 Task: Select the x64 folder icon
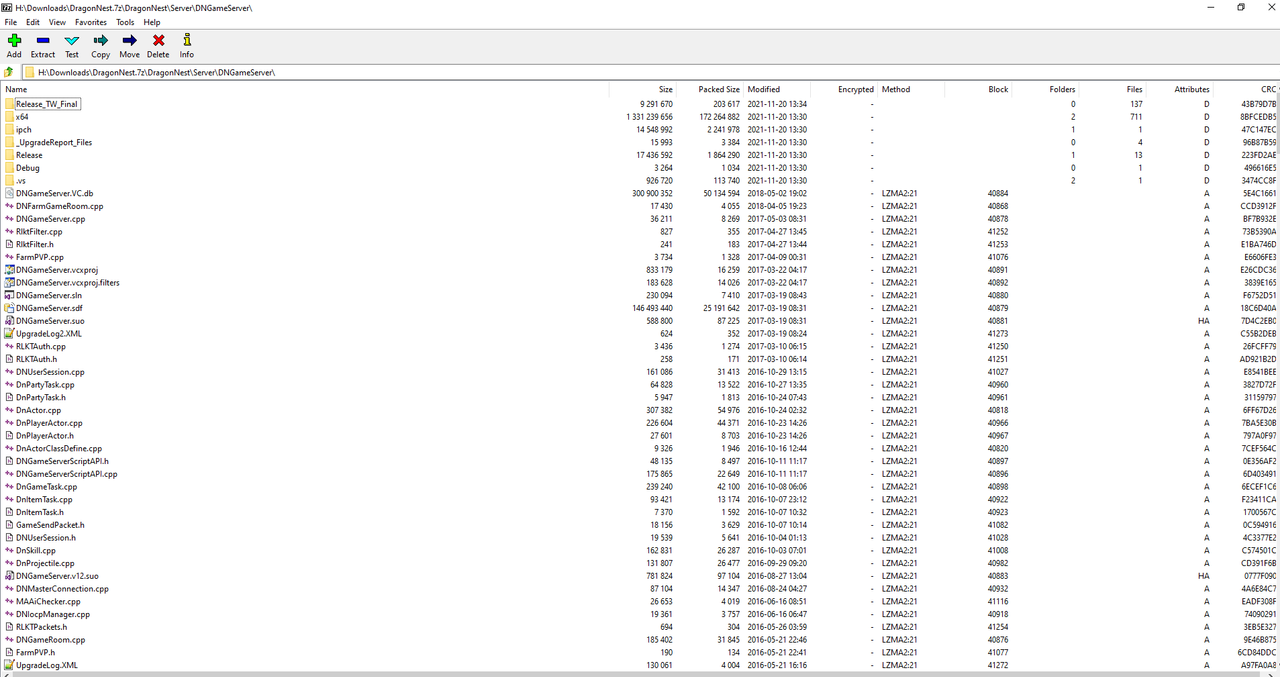(x=9, y=117)
